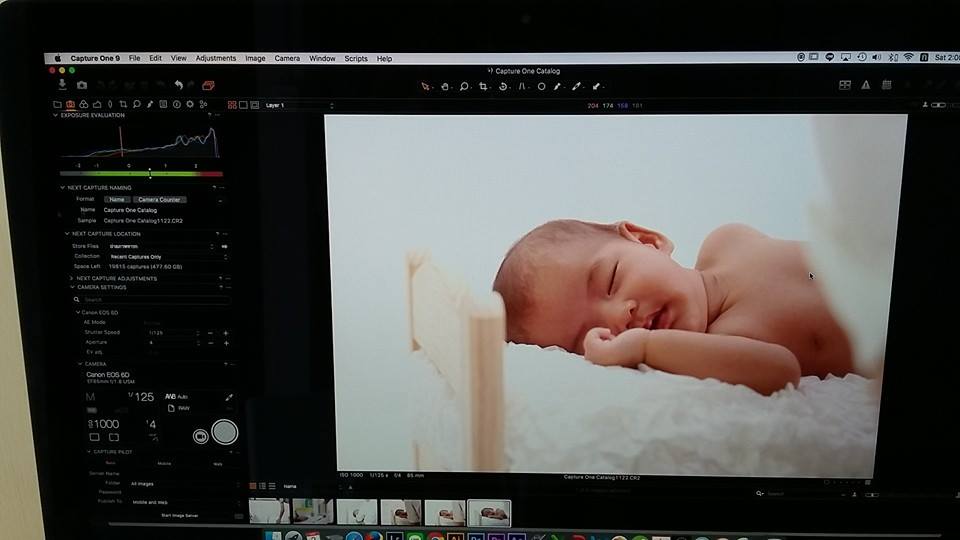960x540 pixels.
Task: Click the Start Image Server button
Action: tap(179, 516)
